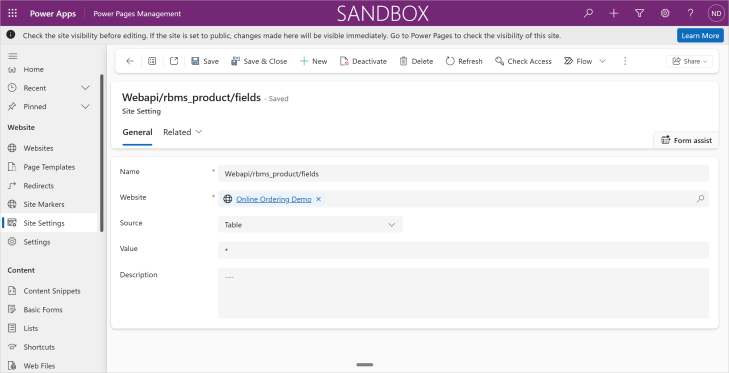Open the more commands overflow menu
729x373 pixels.
[x=625, y=61]
